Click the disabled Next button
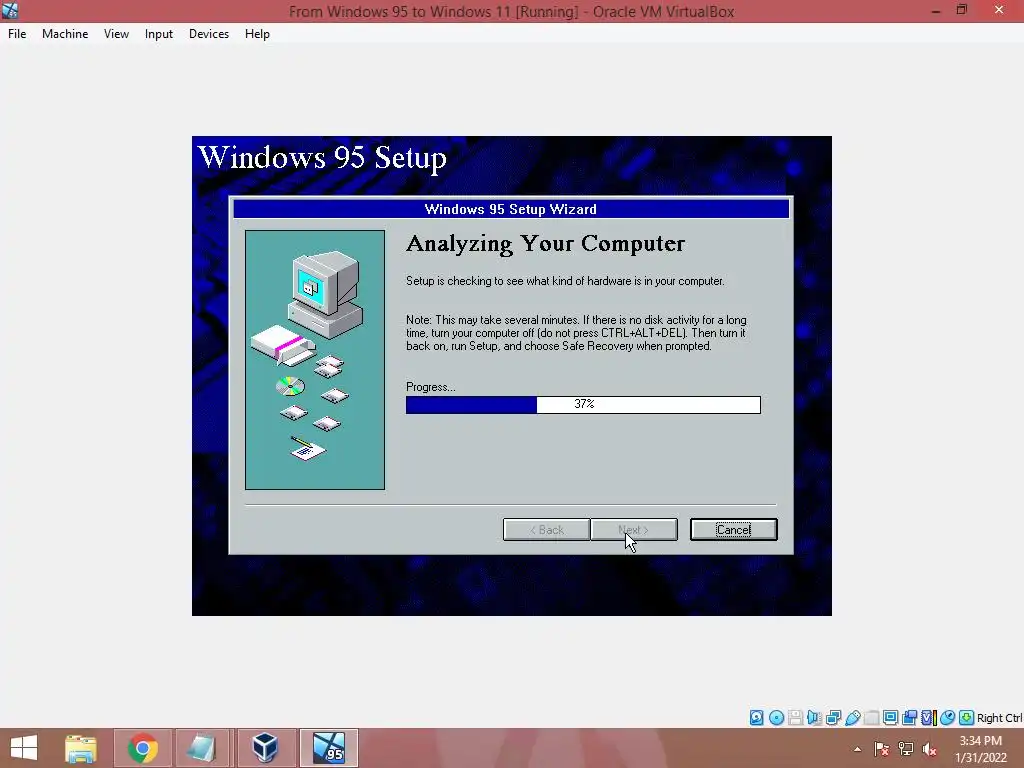1024x768 pixels. pos(633,530)
